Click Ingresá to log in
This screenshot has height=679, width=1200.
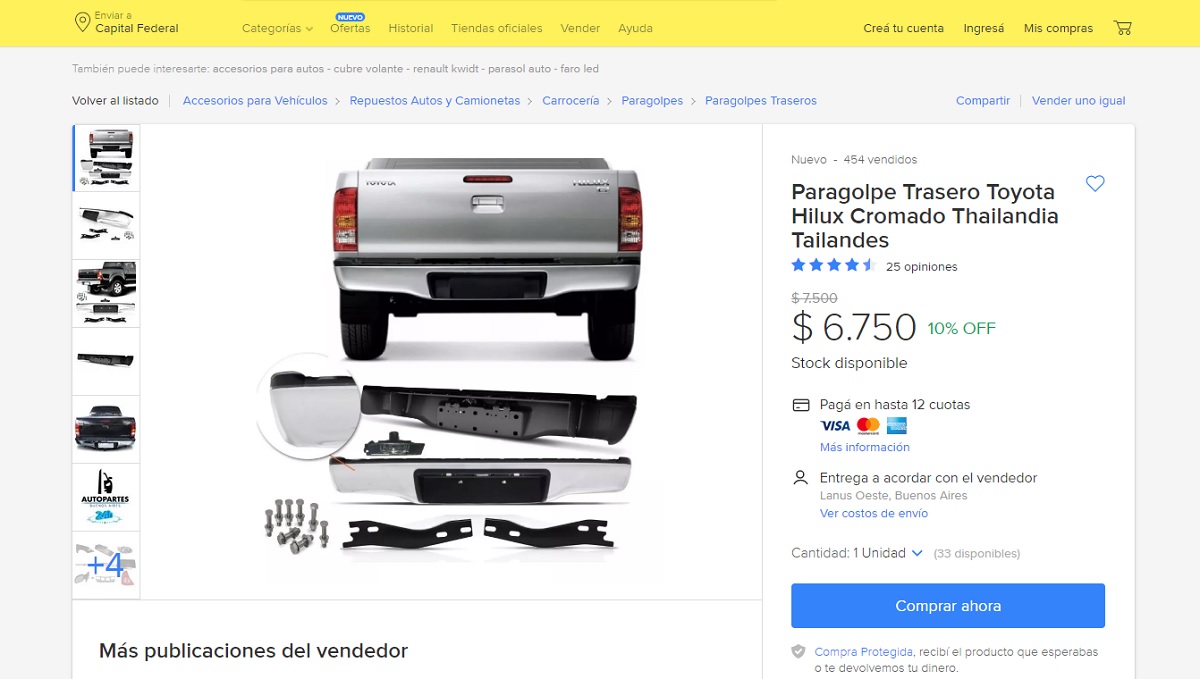point(984,28)
